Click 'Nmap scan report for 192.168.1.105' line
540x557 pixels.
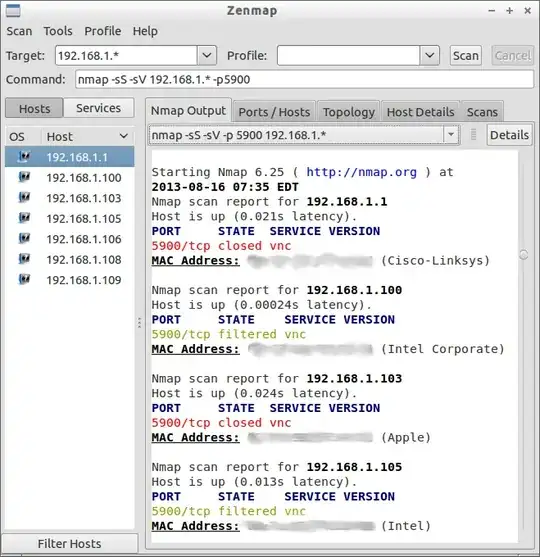(277, 467)
